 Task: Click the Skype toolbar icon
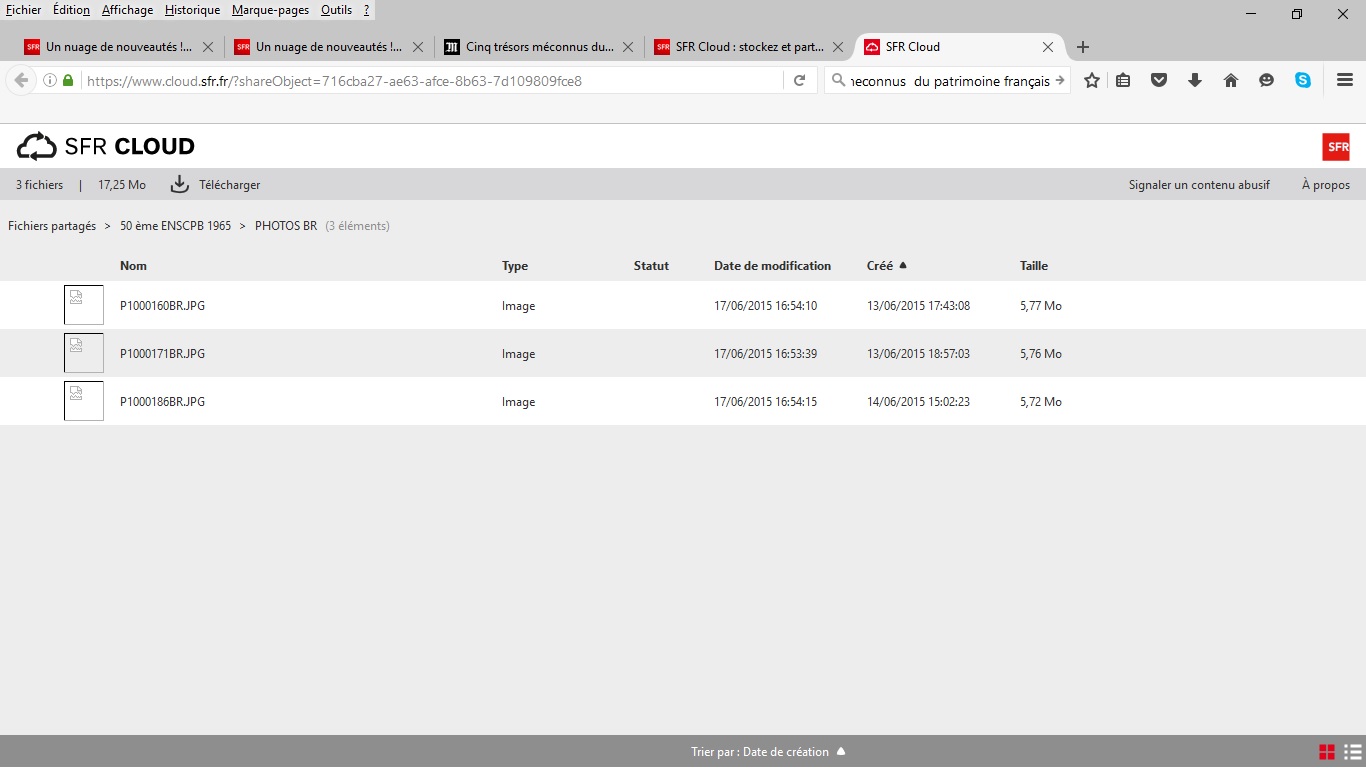pyautogui.click(x=1303, y=81)
